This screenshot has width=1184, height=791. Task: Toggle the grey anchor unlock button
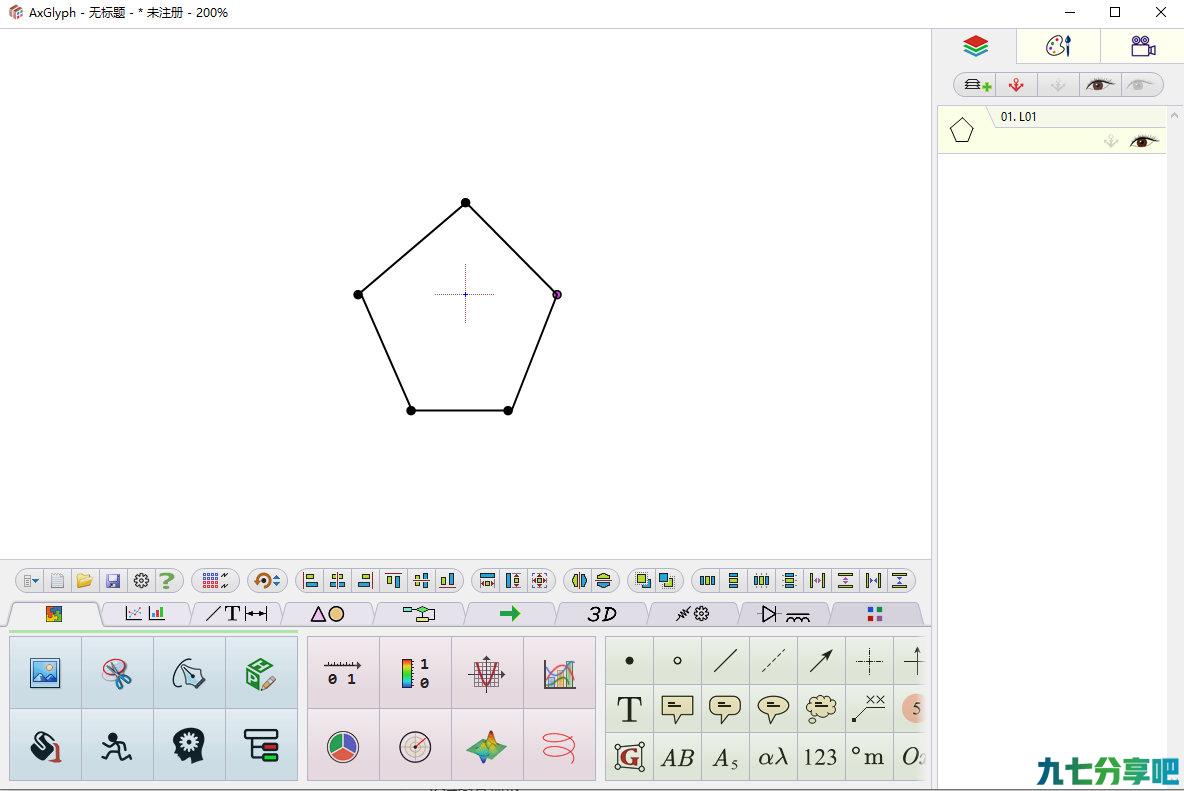pyautogui.click(x=1058, y=85)
